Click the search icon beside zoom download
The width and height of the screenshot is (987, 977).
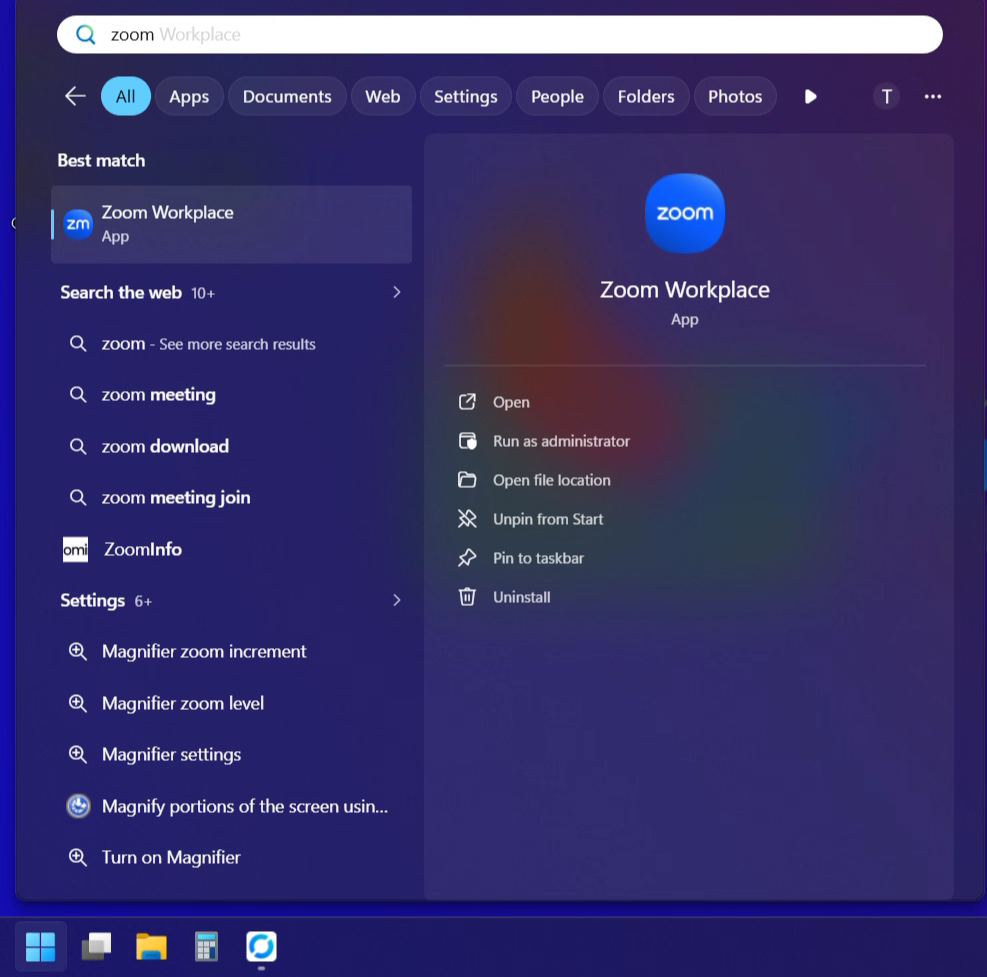point(78,446)
